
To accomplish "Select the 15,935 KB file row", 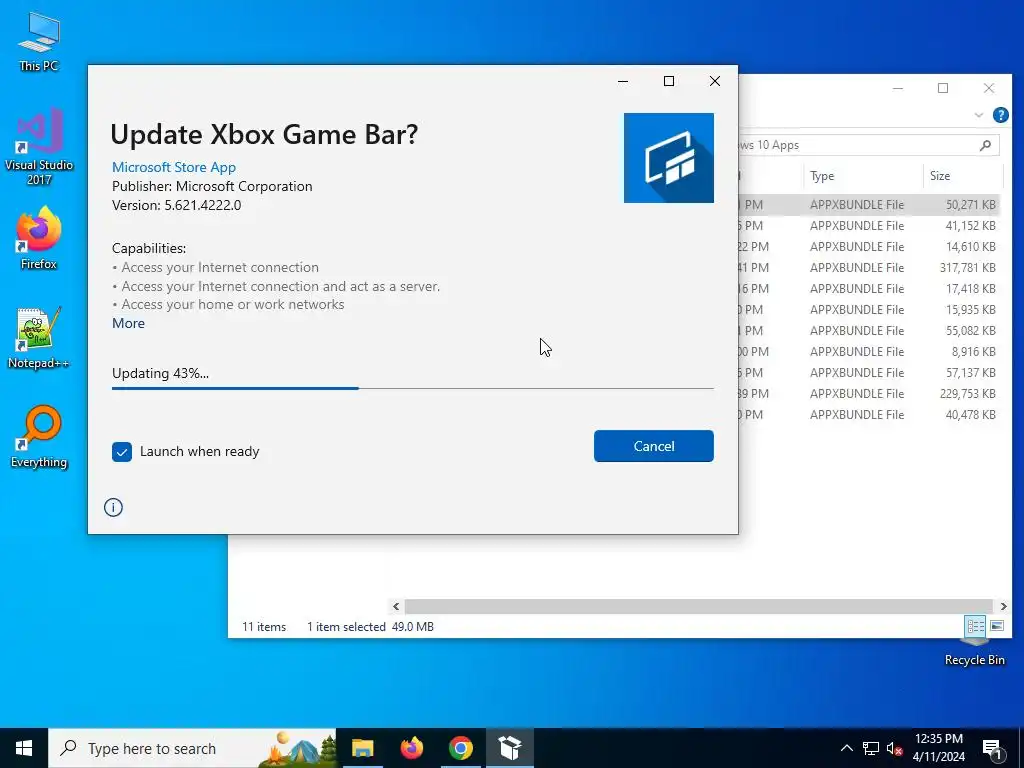I will click(x=869, y=309).
